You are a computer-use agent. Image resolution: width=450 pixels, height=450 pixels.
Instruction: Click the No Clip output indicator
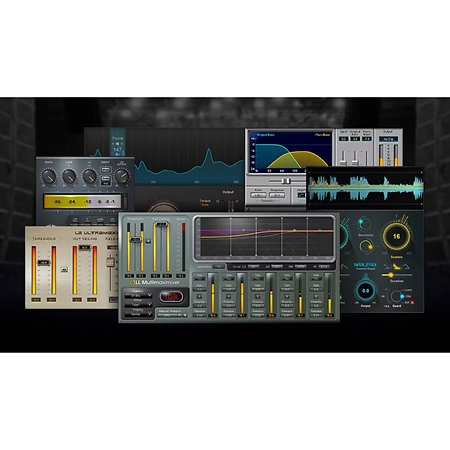[x=388, y=139]
